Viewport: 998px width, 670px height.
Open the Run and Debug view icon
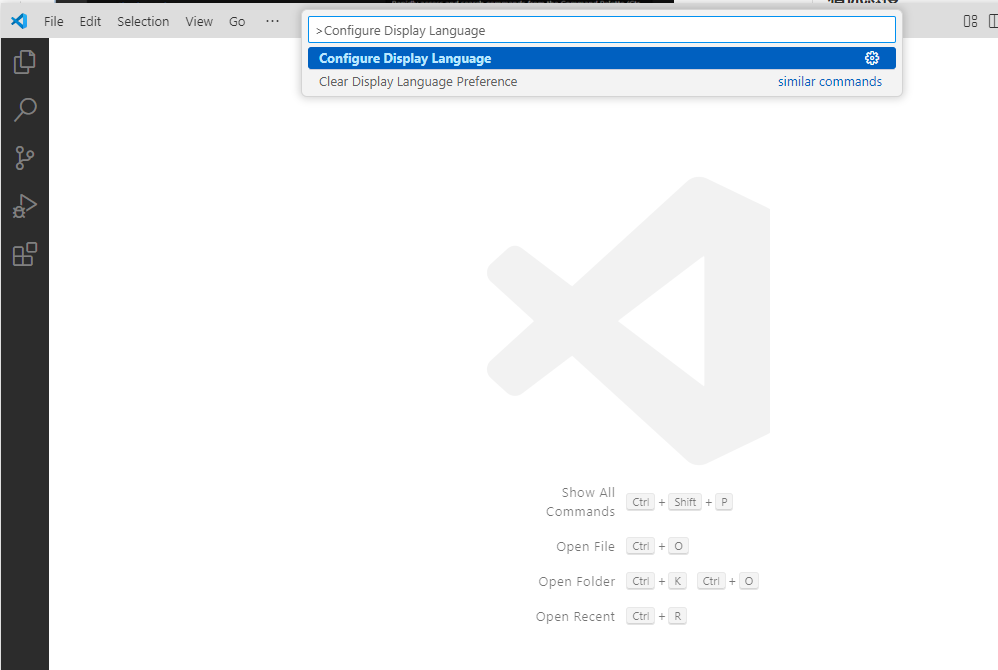(25, 206)
